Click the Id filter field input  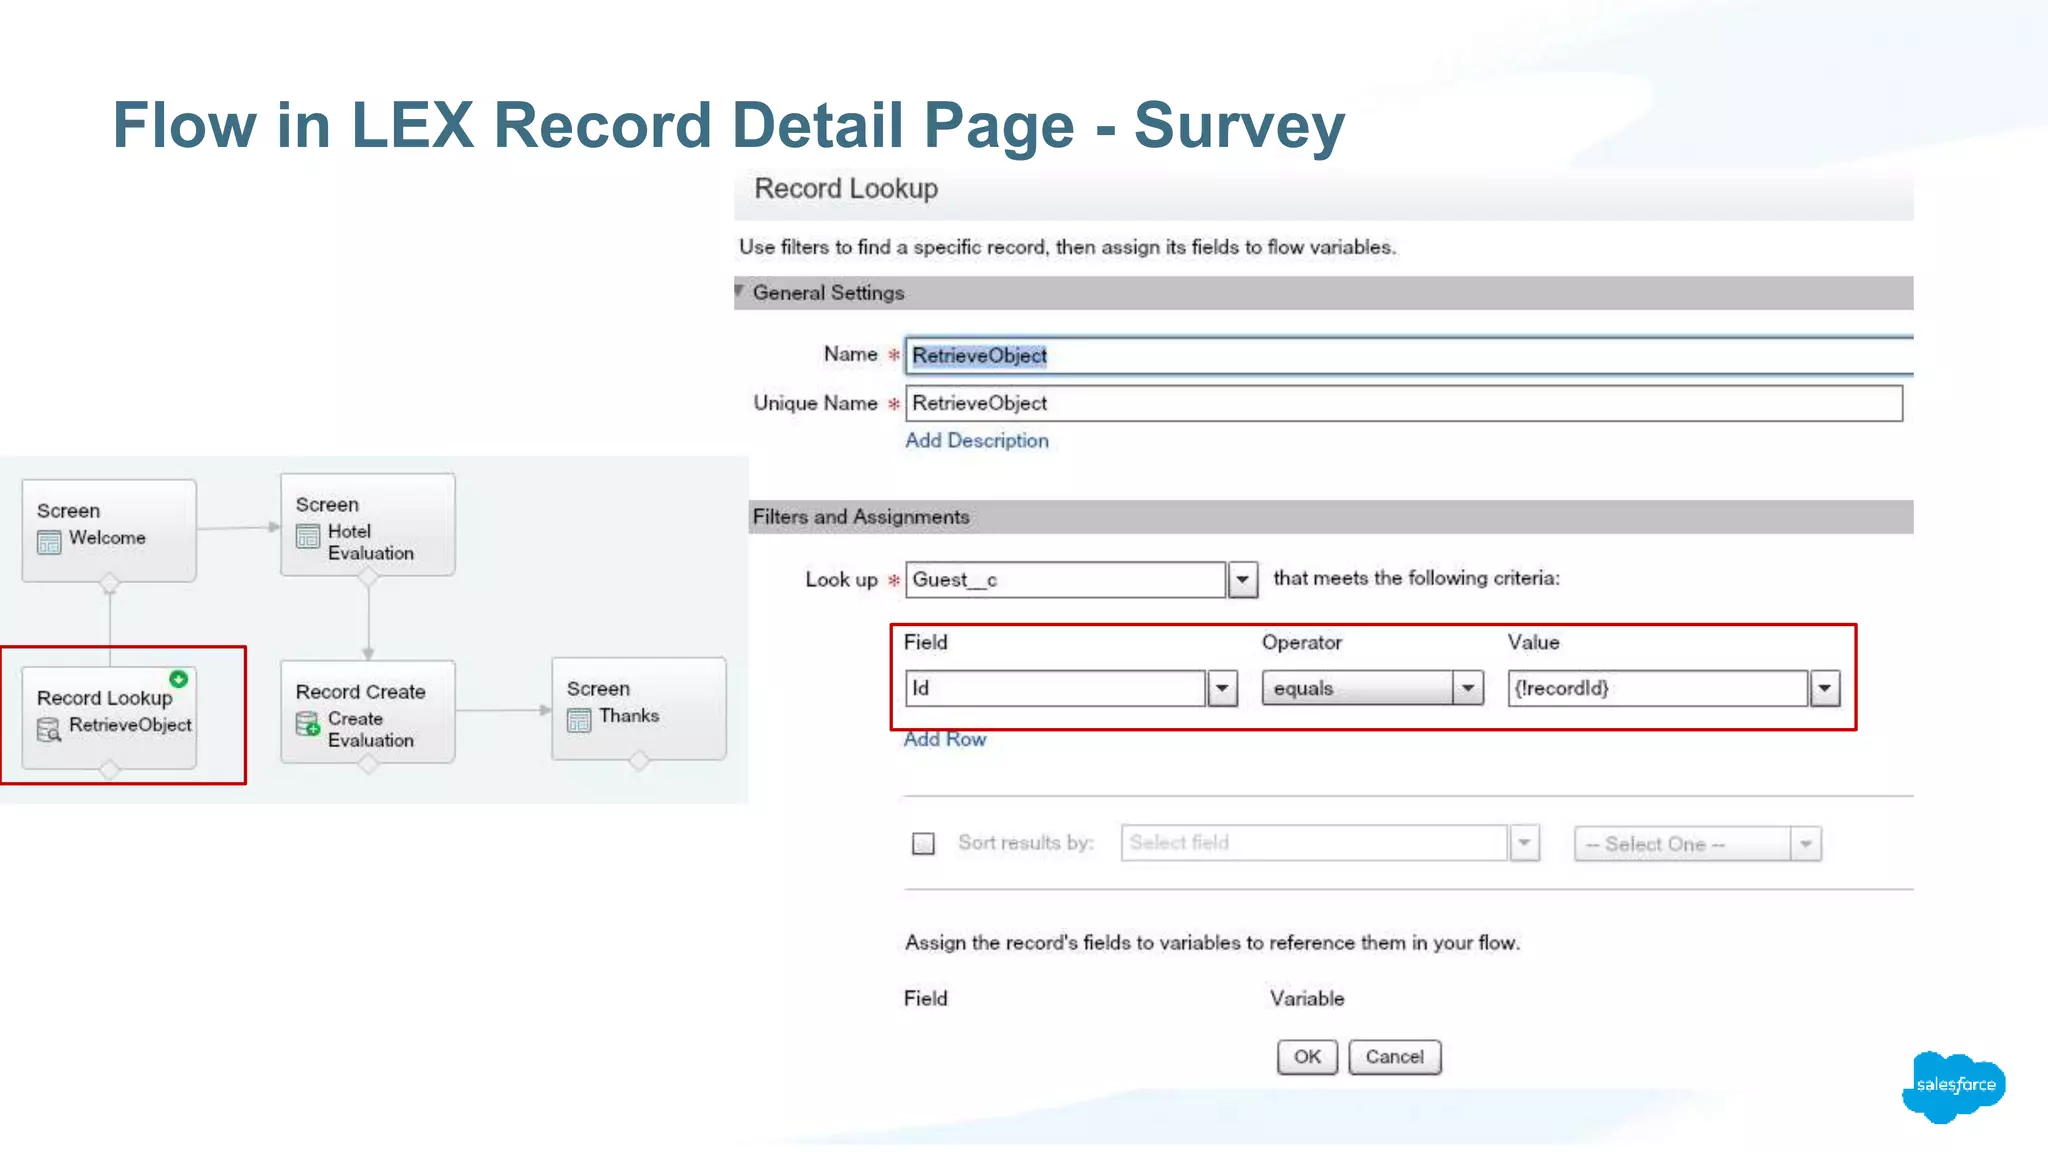click(1055, 689)
